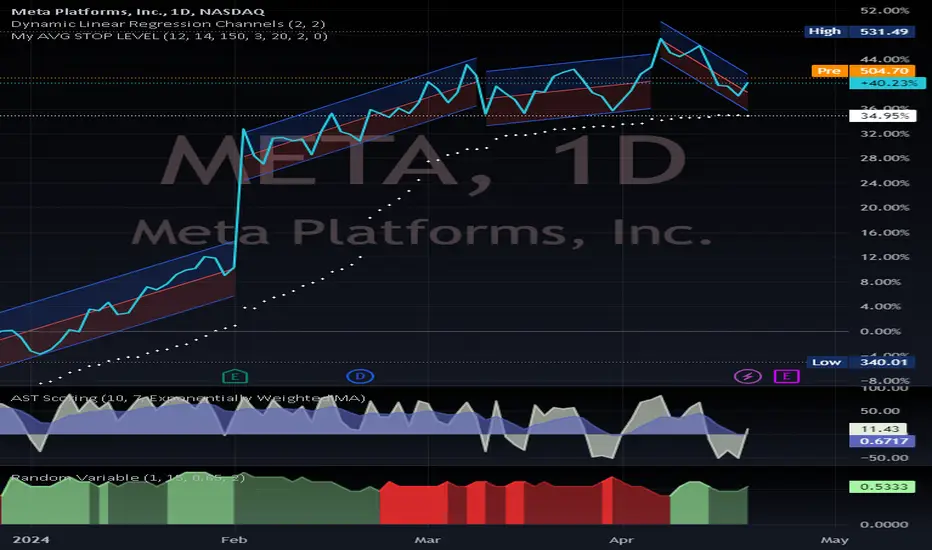Image resolution: width=932 pixels, height=550 pixels.
Task: Click the 0.5333 Random Variable value
Action: (x=883, y=487)
